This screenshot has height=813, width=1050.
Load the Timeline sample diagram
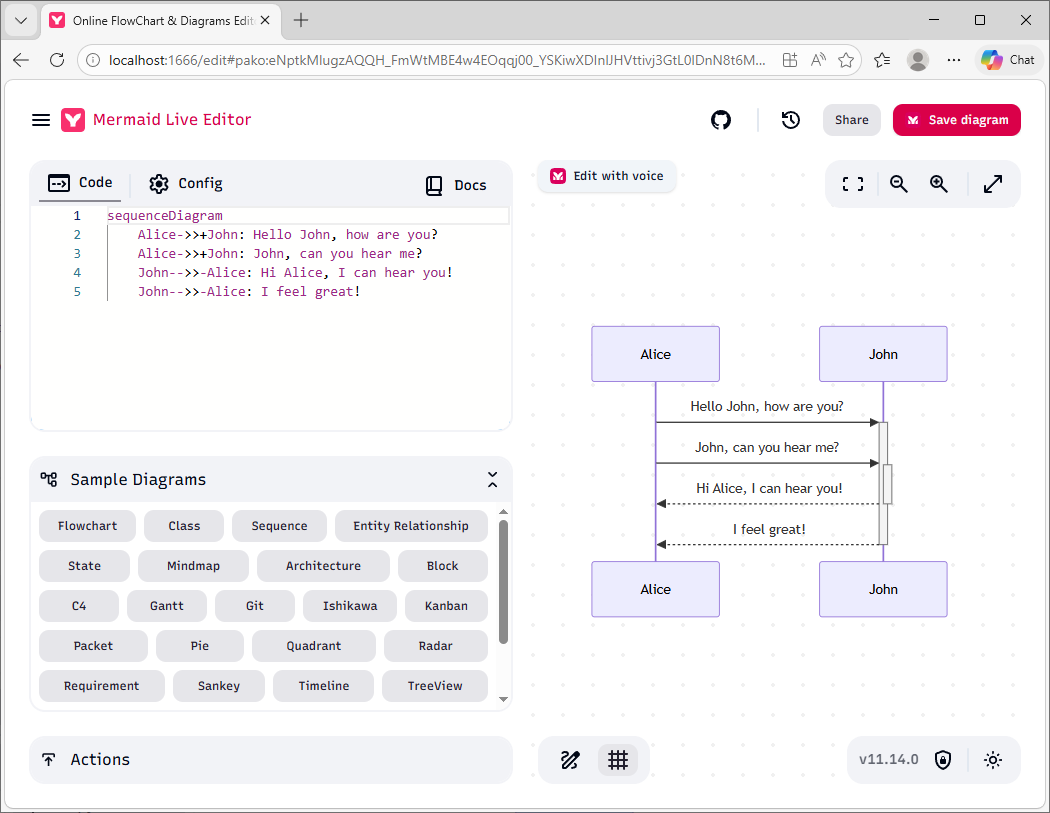click(323, 686)
